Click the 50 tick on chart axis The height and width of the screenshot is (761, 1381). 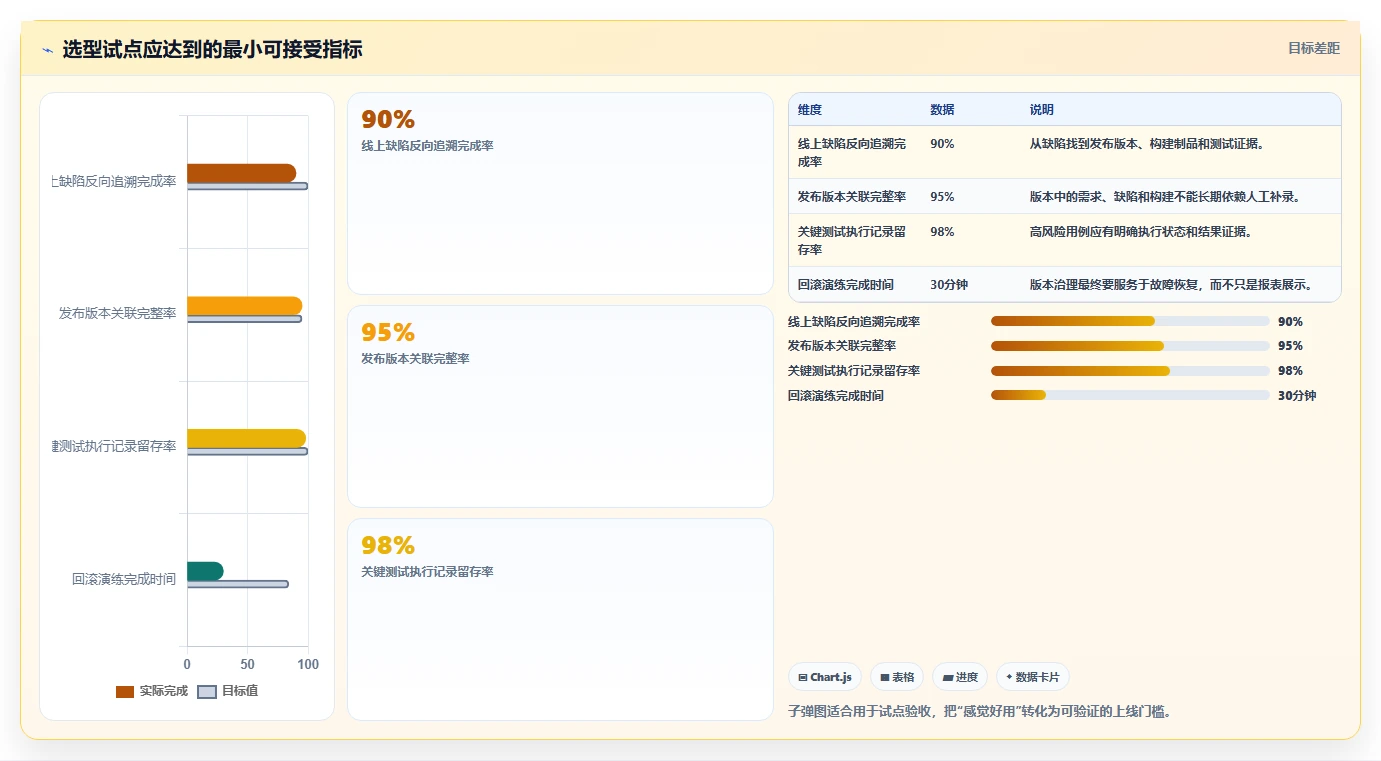tap(248, 664)
